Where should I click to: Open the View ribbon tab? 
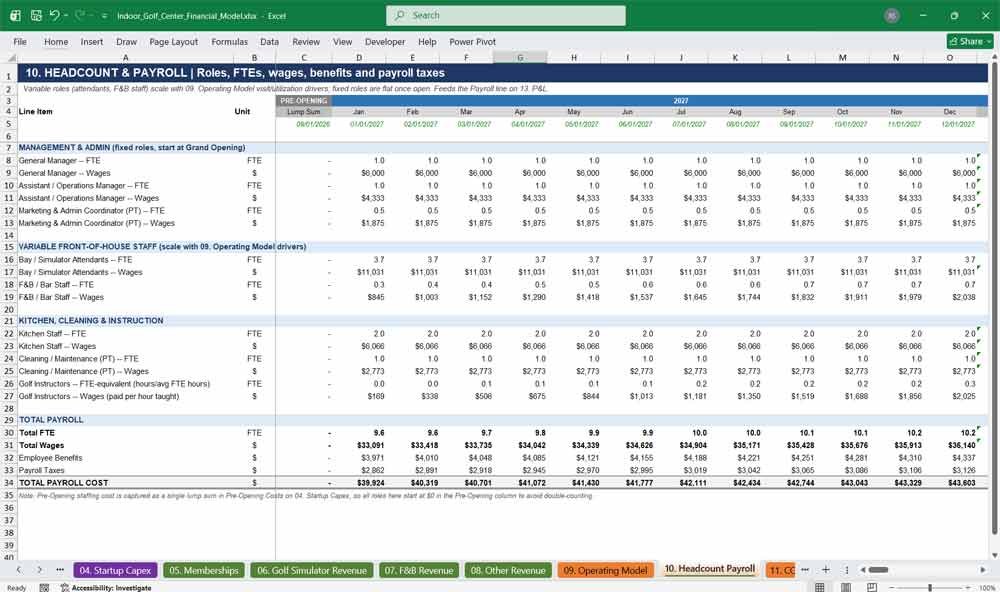(x=342, y=41)
